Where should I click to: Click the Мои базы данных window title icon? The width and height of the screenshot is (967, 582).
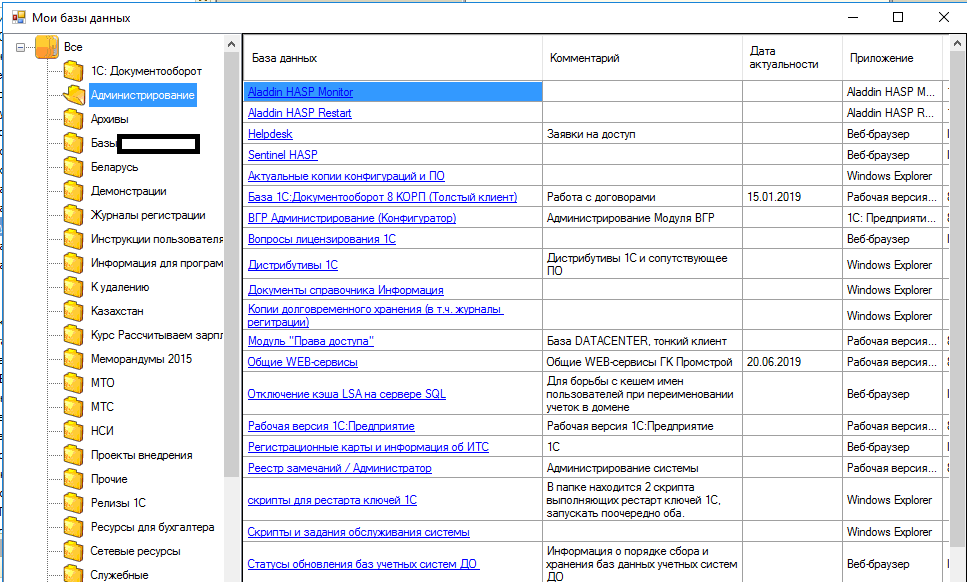pyautogui.click(x=19, y=17)
